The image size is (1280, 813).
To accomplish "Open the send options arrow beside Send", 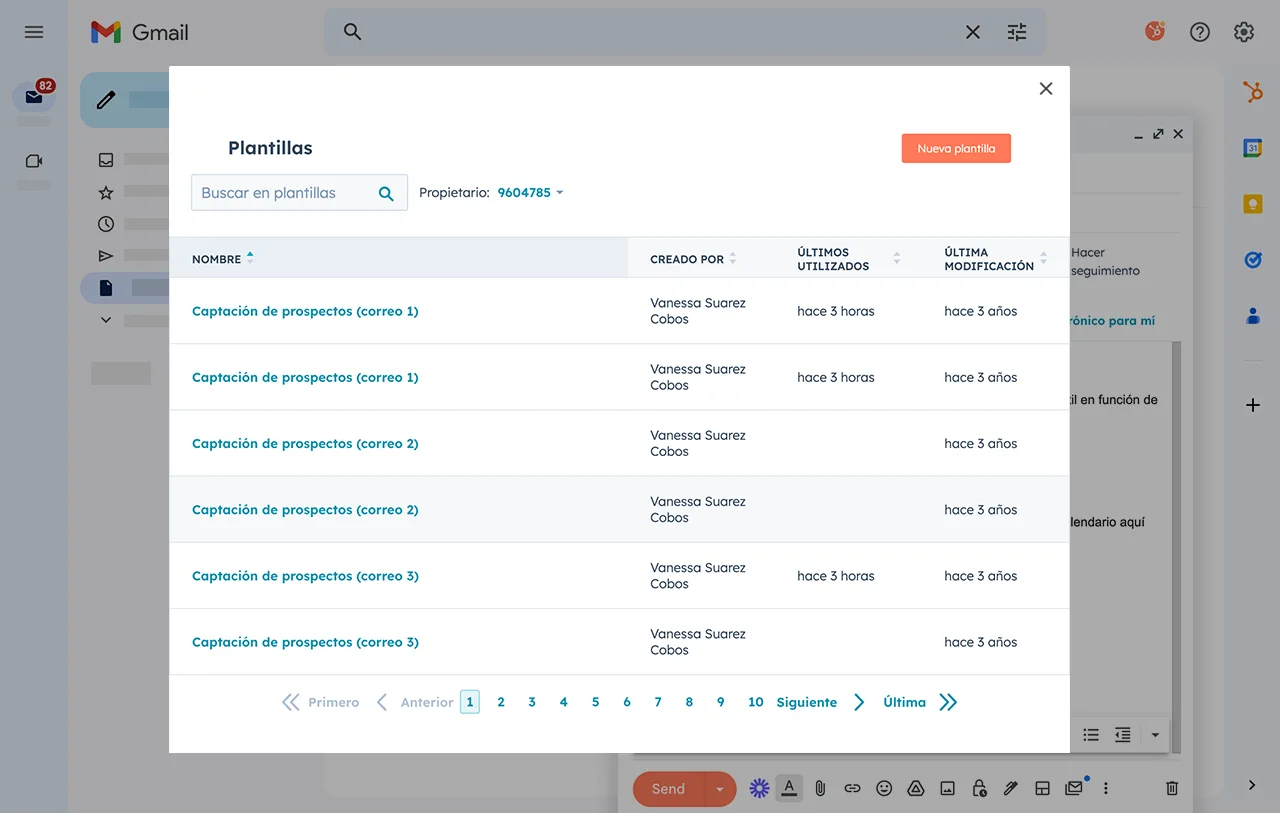I will [720, 789].
